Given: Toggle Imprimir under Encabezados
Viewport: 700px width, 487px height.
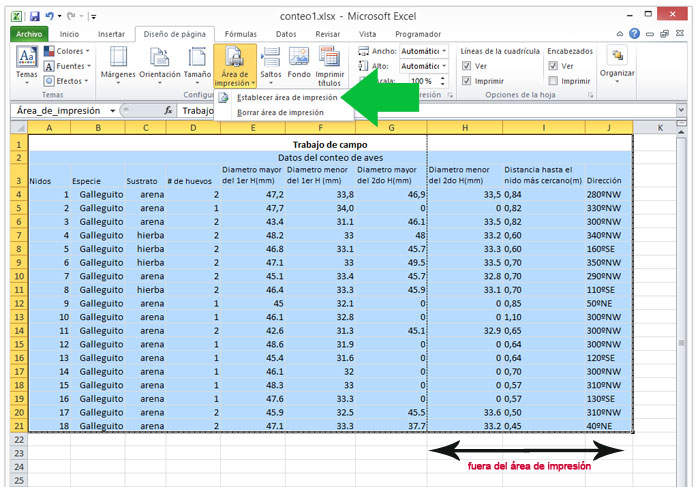Looking at the screenshot, I should click(x=553, y=81).
